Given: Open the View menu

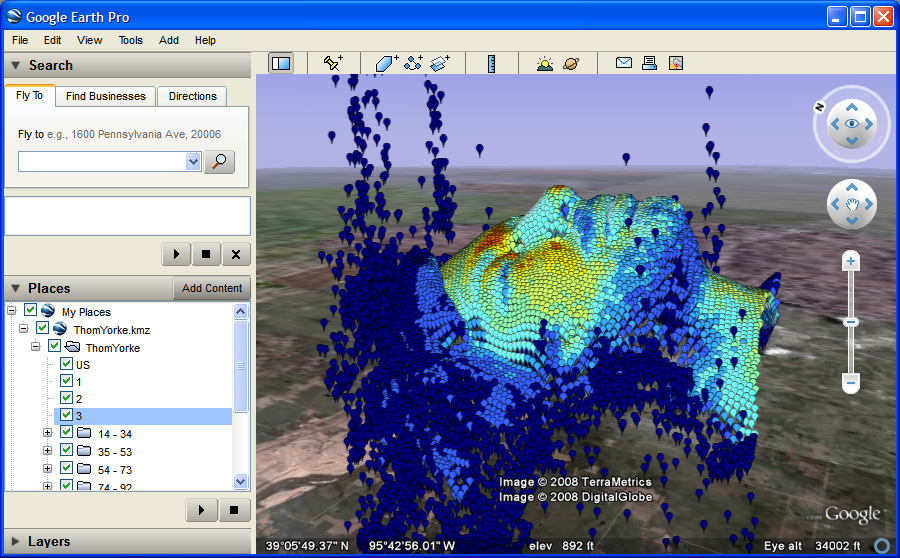Looking at the screenshot, I should coord(90,40).
